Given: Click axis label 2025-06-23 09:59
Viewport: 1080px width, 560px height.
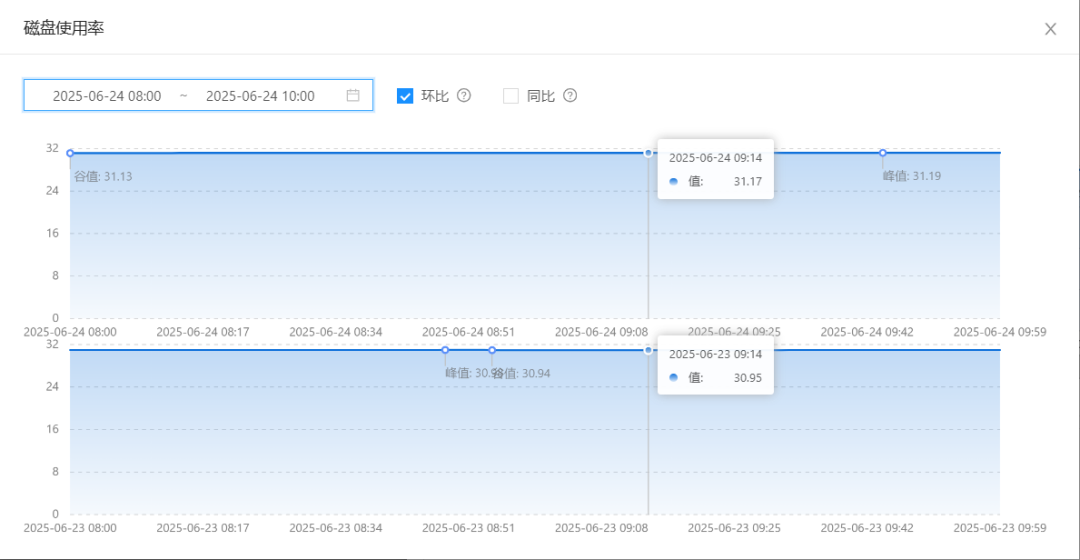Looking at the screenshot, I should (x=999, y=528).
